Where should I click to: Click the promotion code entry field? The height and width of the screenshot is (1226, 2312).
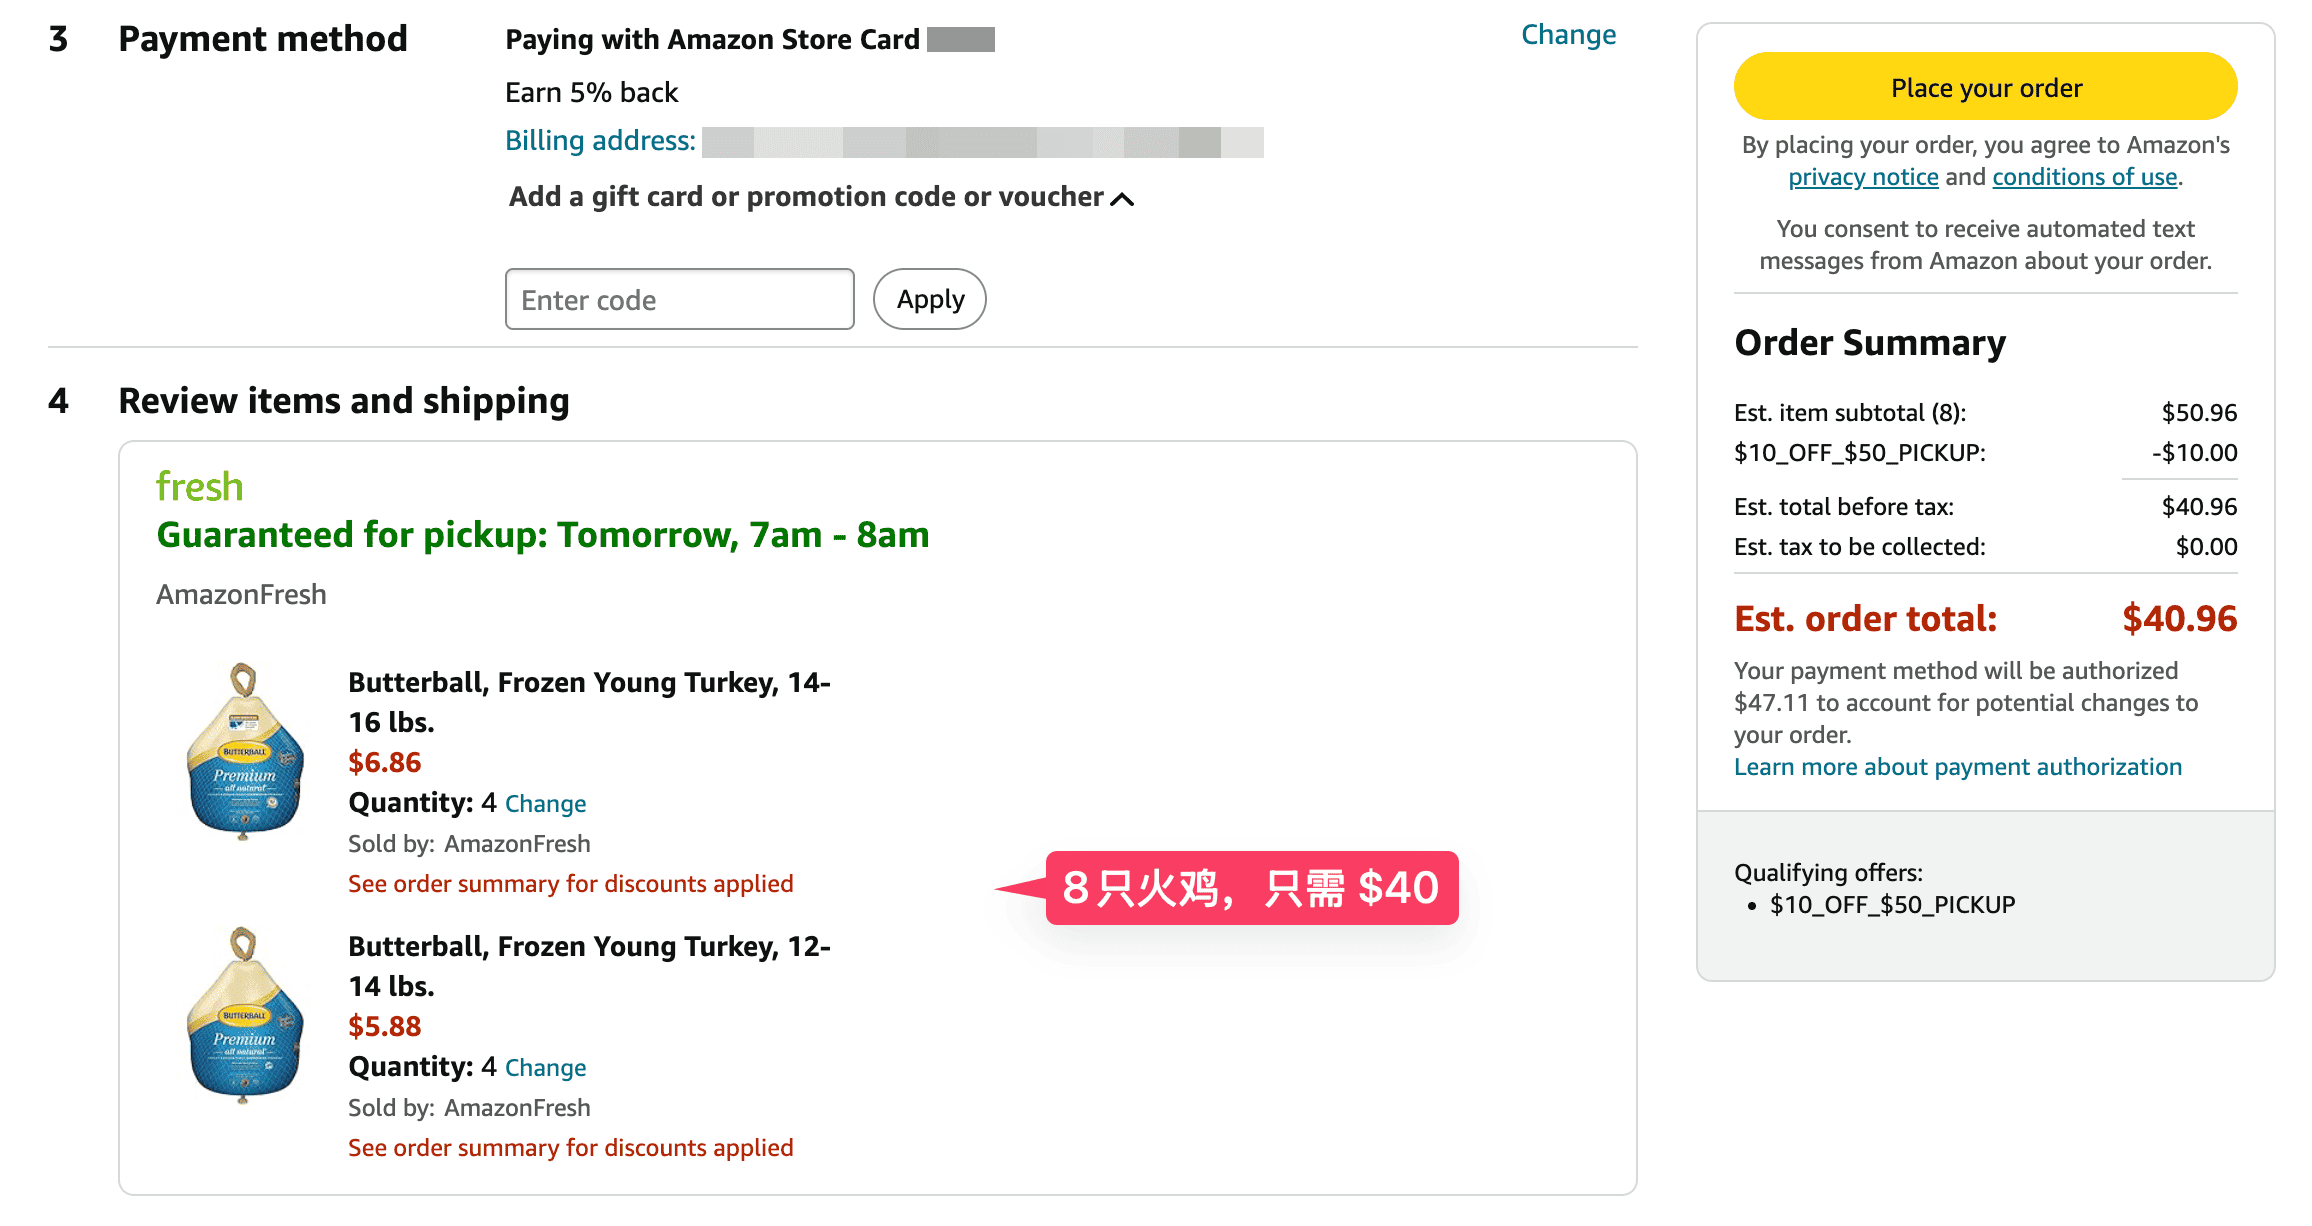[679, 298]
